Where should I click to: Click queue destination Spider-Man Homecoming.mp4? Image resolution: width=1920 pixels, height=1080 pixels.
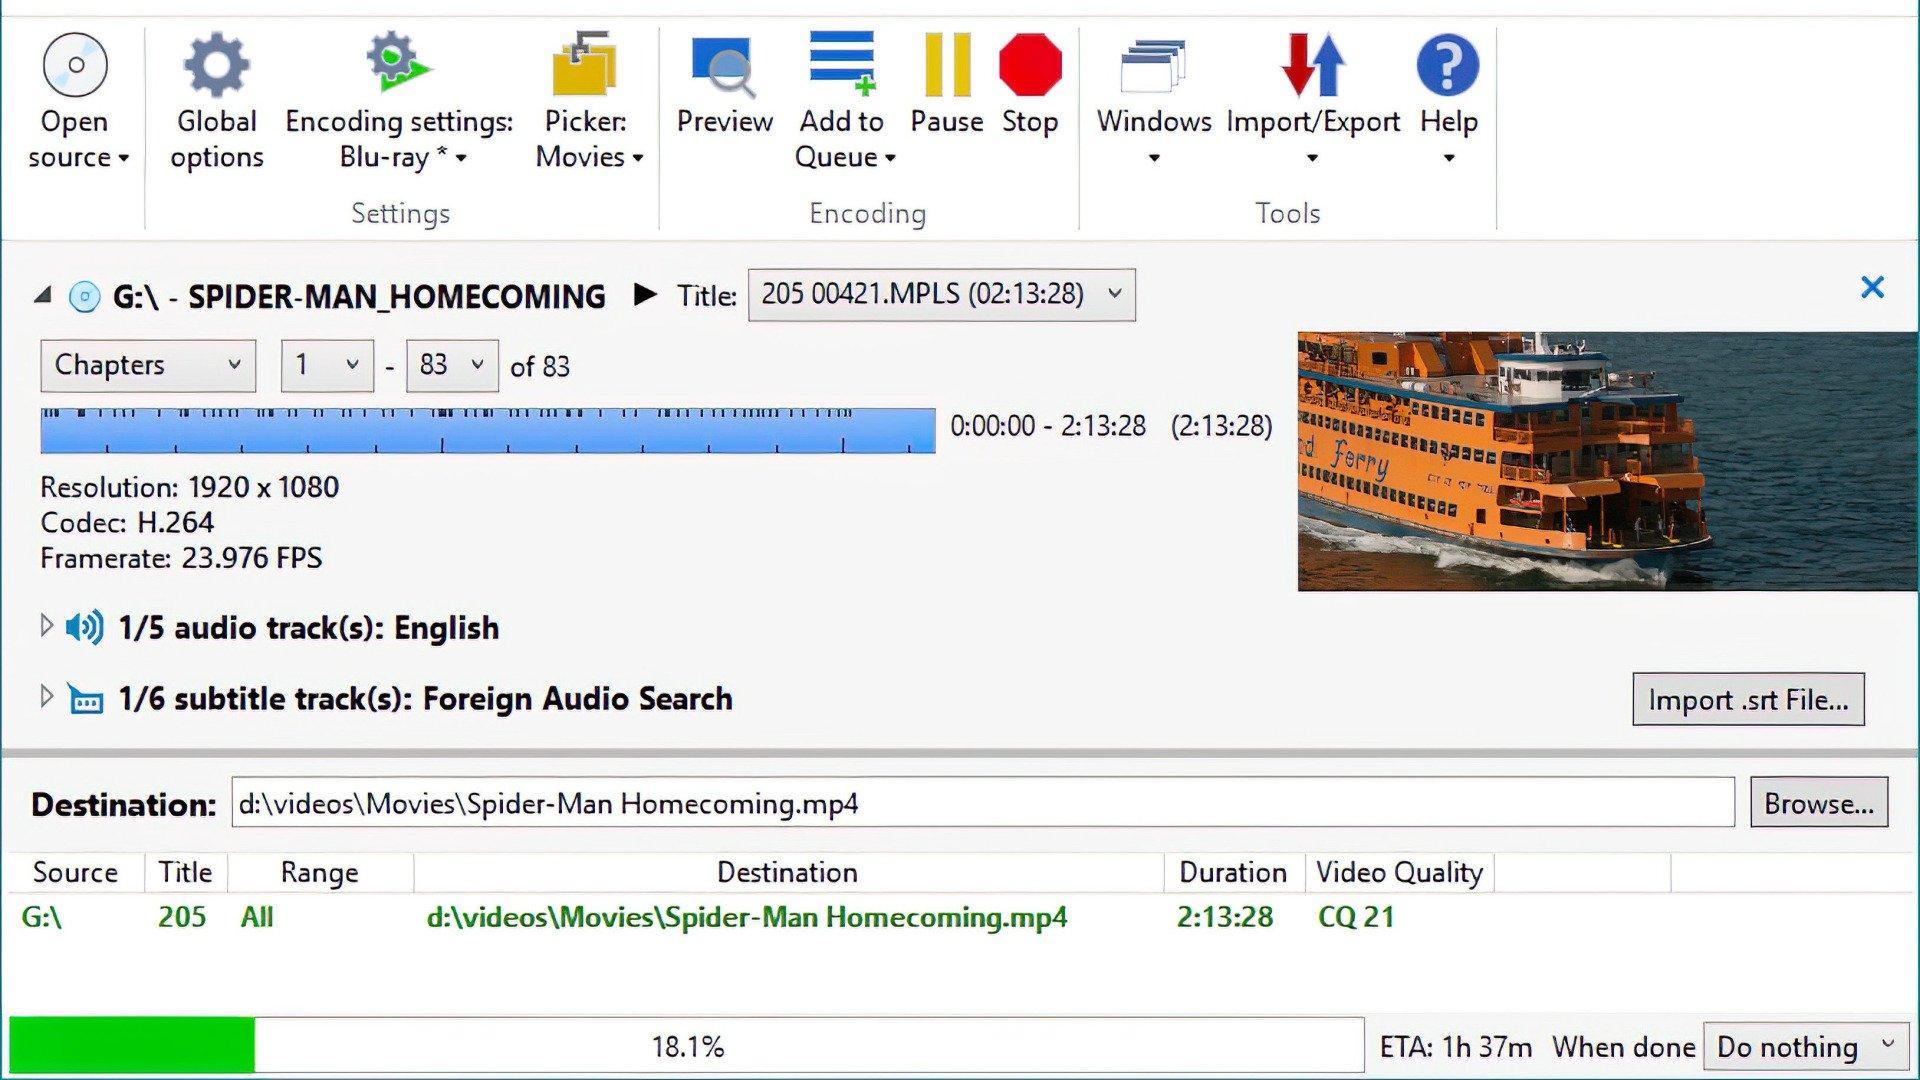(x=747, y=917)
